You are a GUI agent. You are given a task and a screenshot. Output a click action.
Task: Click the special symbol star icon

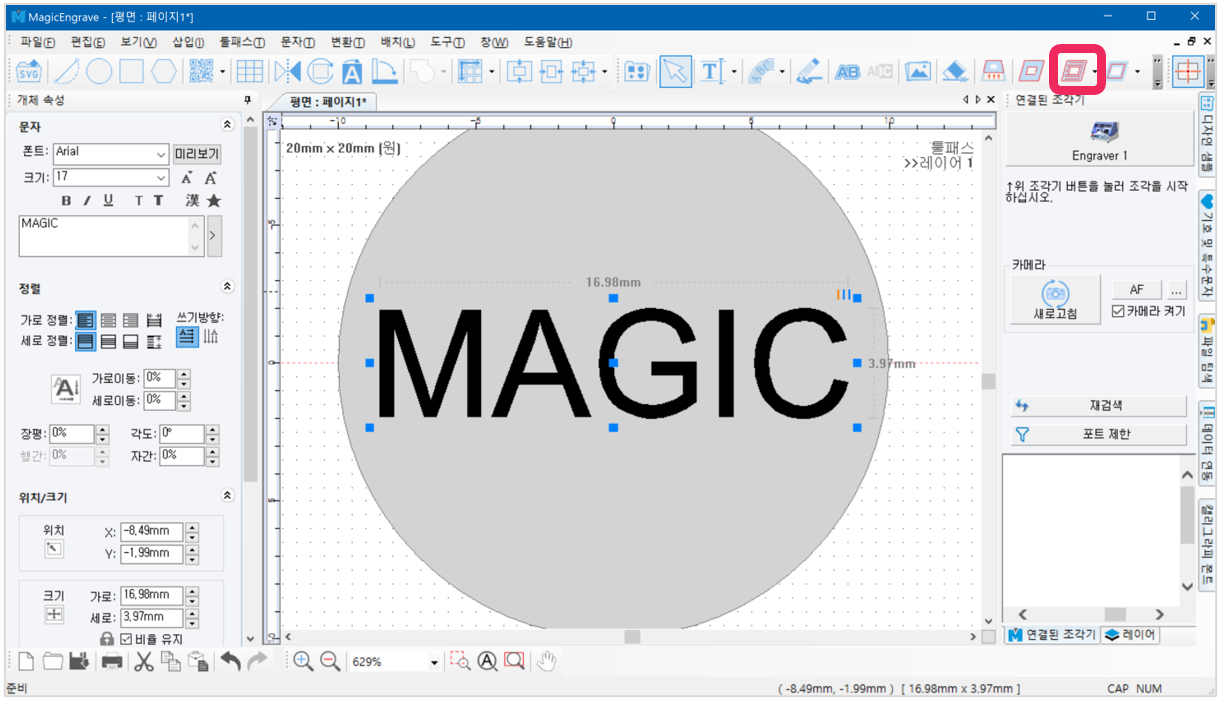[x=213, y=201]
